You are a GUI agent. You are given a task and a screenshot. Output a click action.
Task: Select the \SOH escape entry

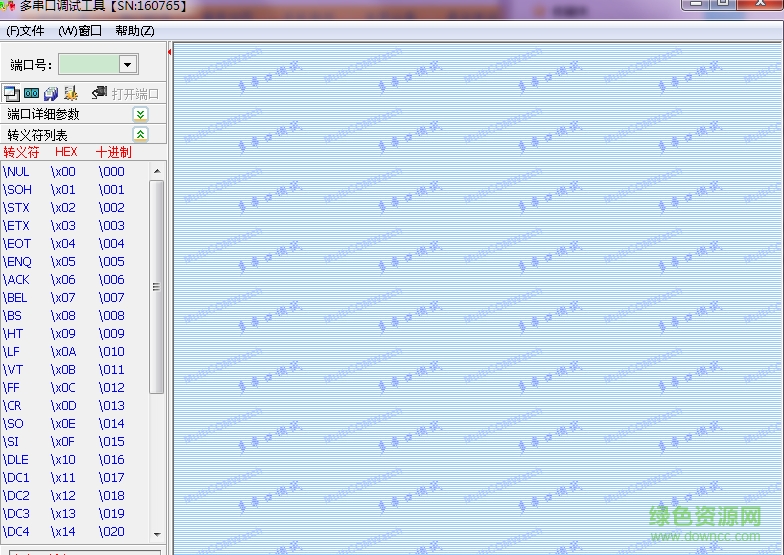[17, 190]
